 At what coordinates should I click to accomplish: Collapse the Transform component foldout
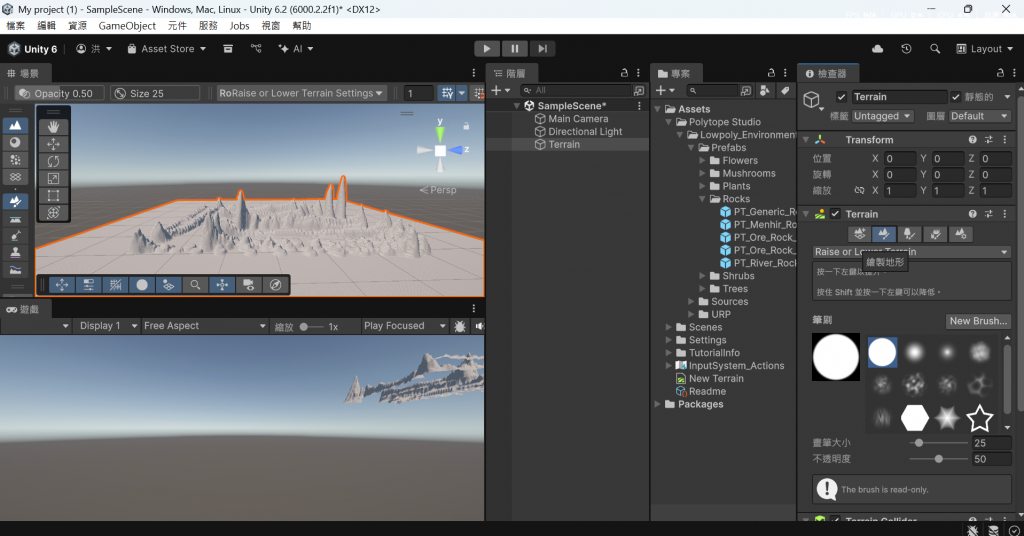806,140
